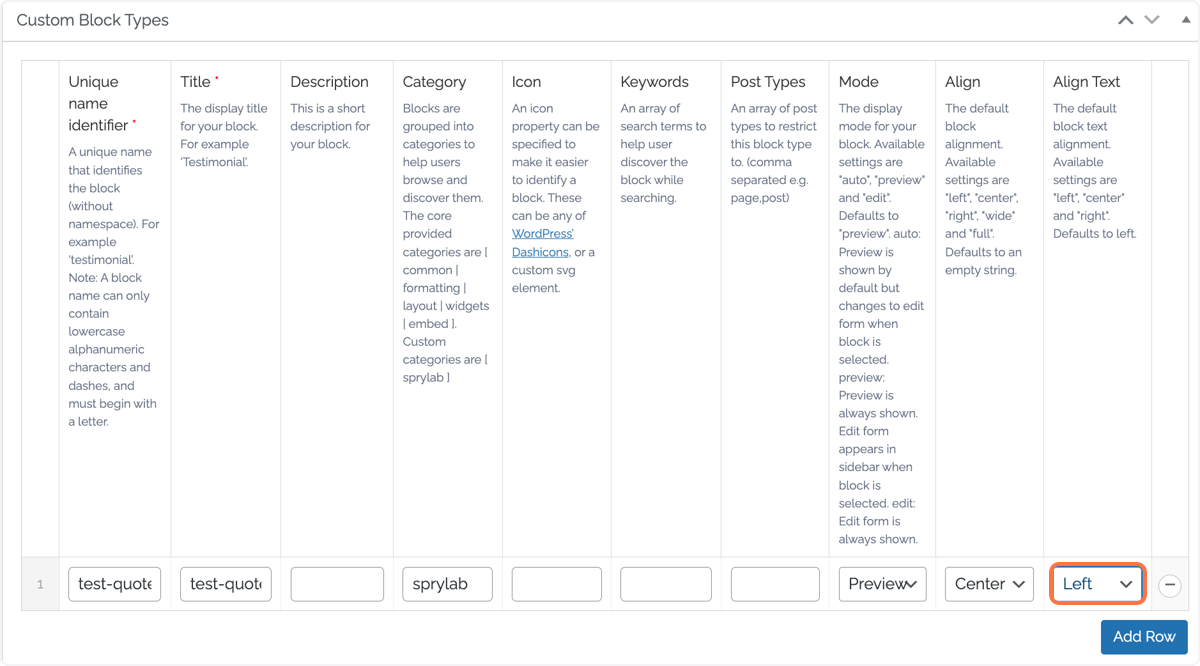Screen dimensions: 1200x666
Task: Remove row 1 with minus icon
Action: pos(1170,585)
